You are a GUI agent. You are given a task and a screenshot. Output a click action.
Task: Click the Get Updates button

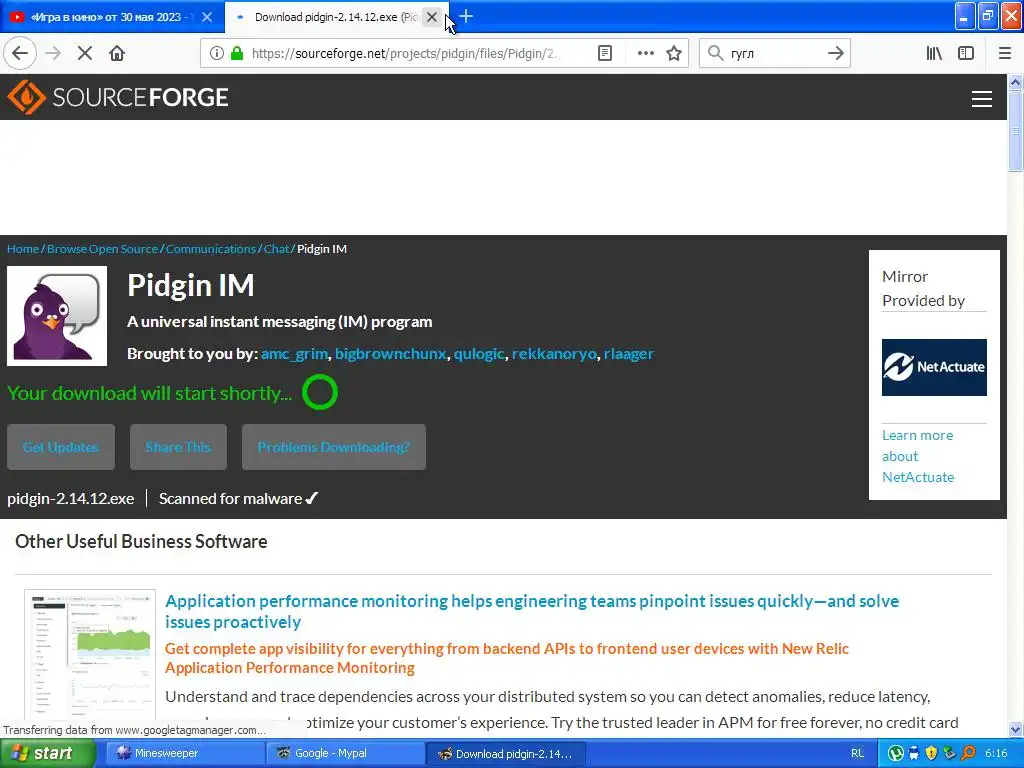coord(61,447)
